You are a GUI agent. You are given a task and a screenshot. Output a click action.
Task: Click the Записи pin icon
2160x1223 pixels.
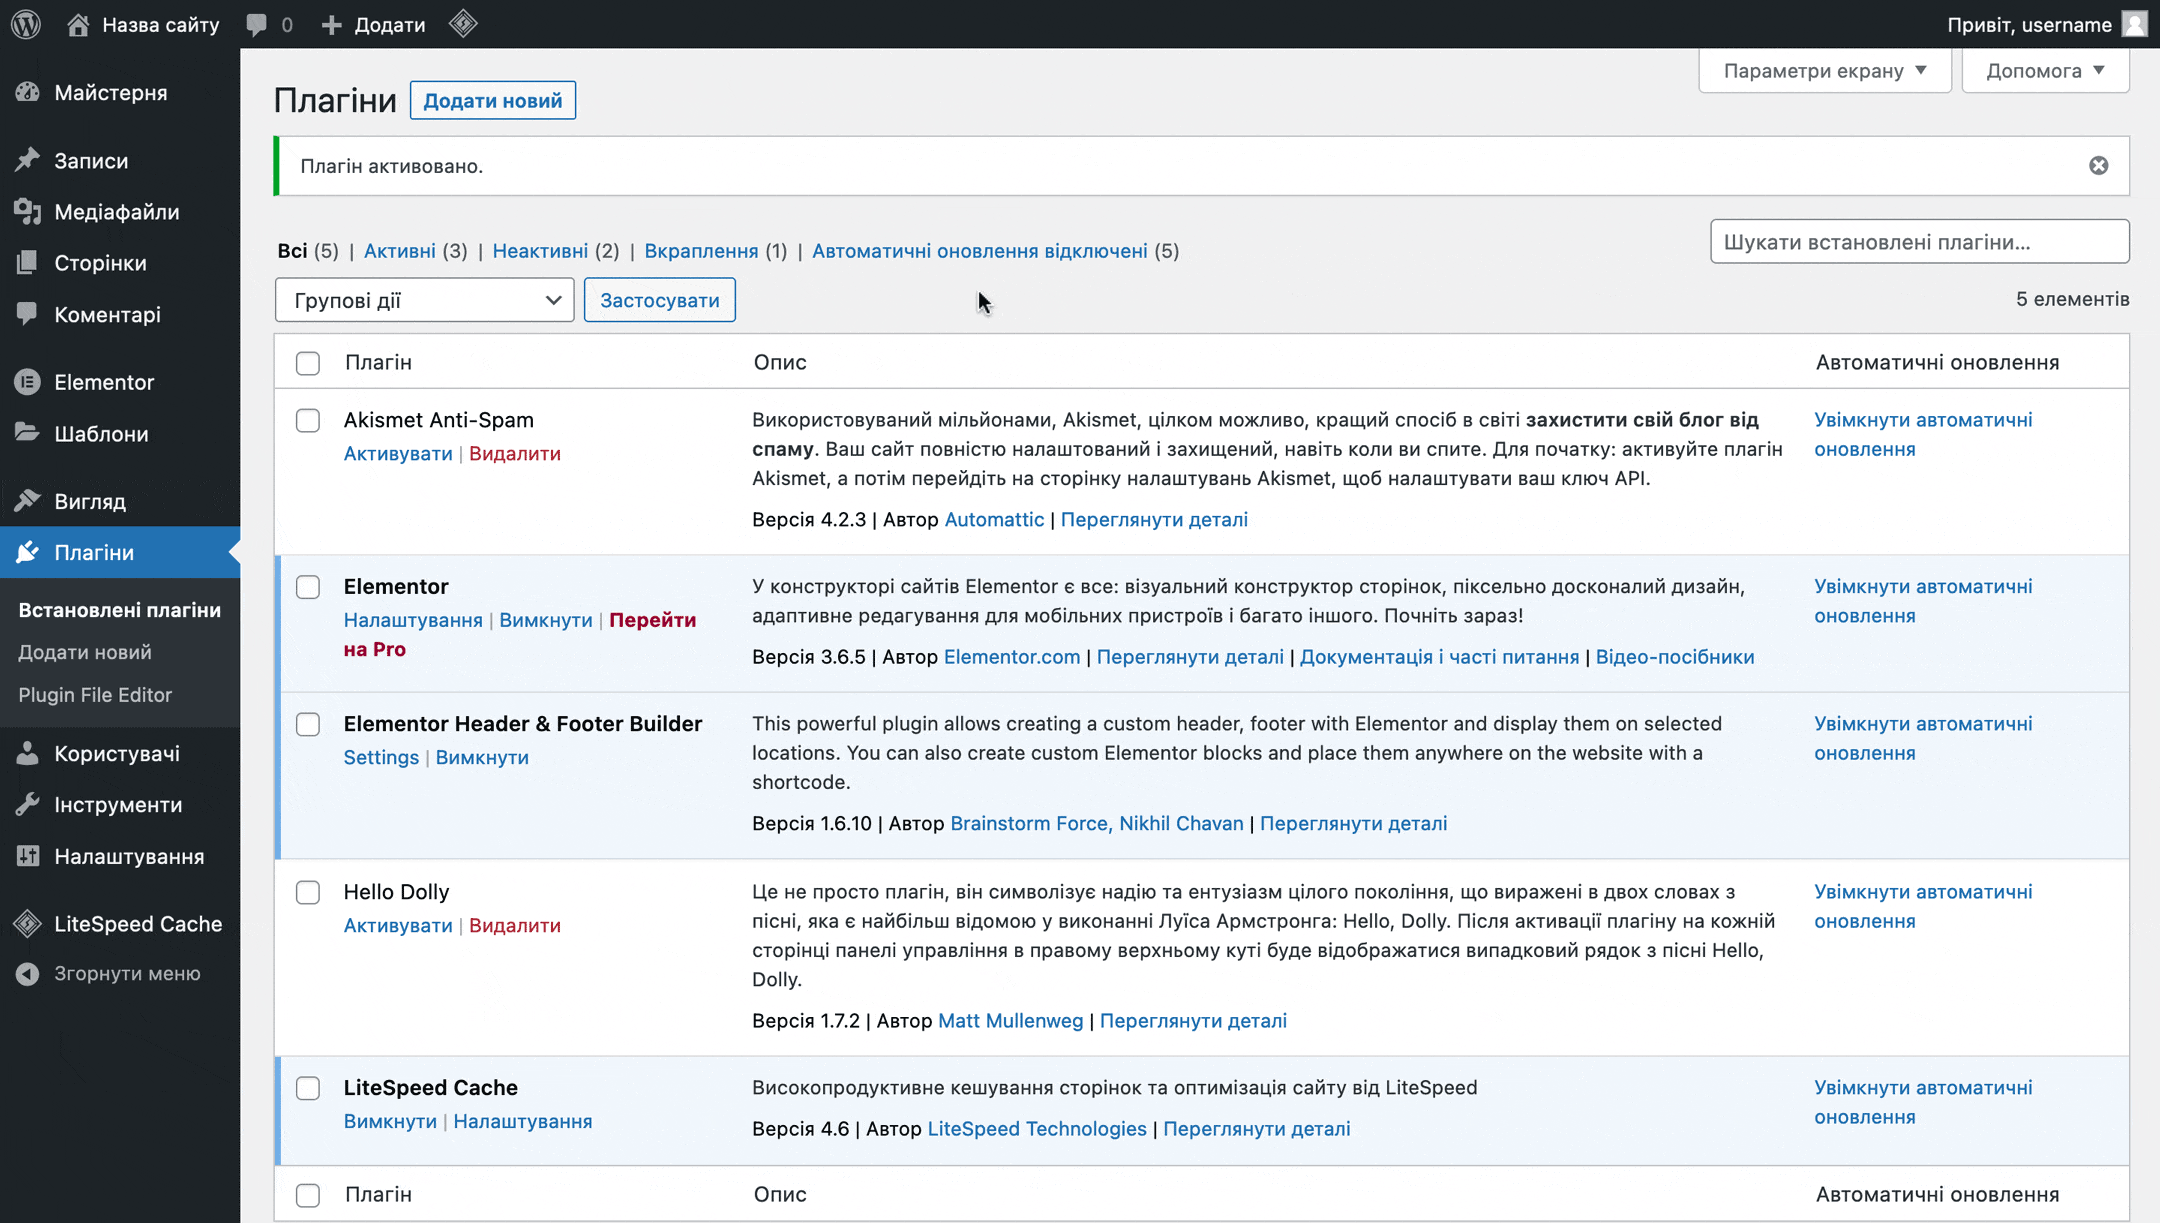click(28, 160)
